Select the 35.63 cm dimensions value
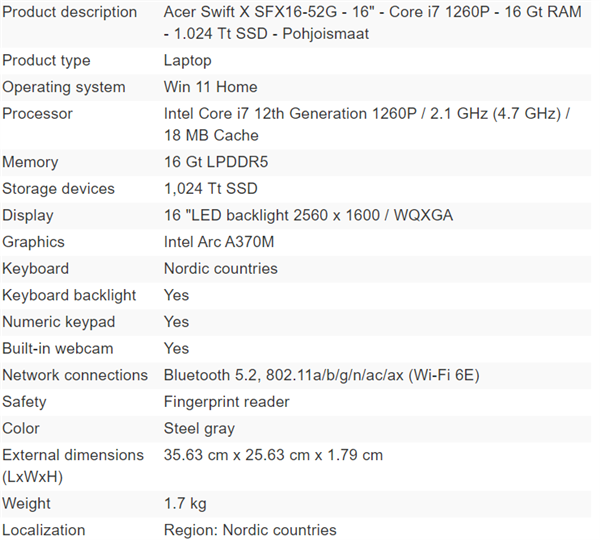 coord(273,455)
